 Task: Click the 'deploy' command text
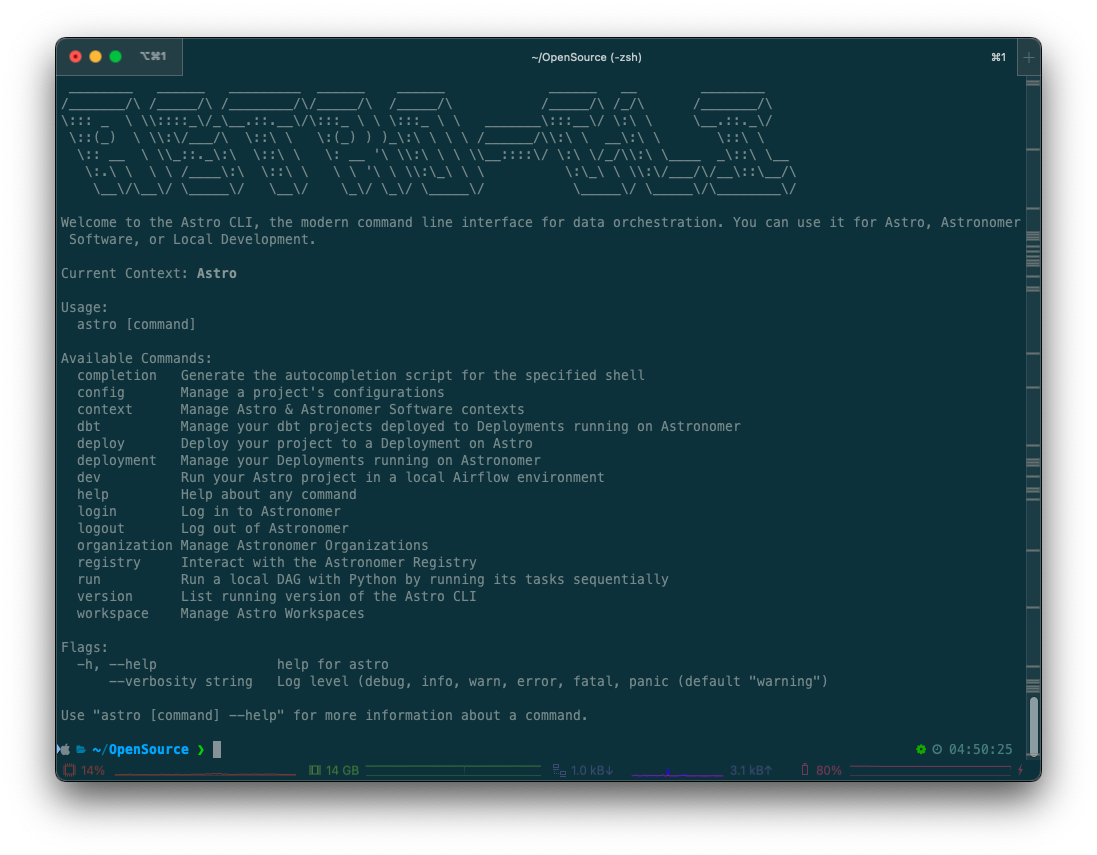tap(101, 444)
